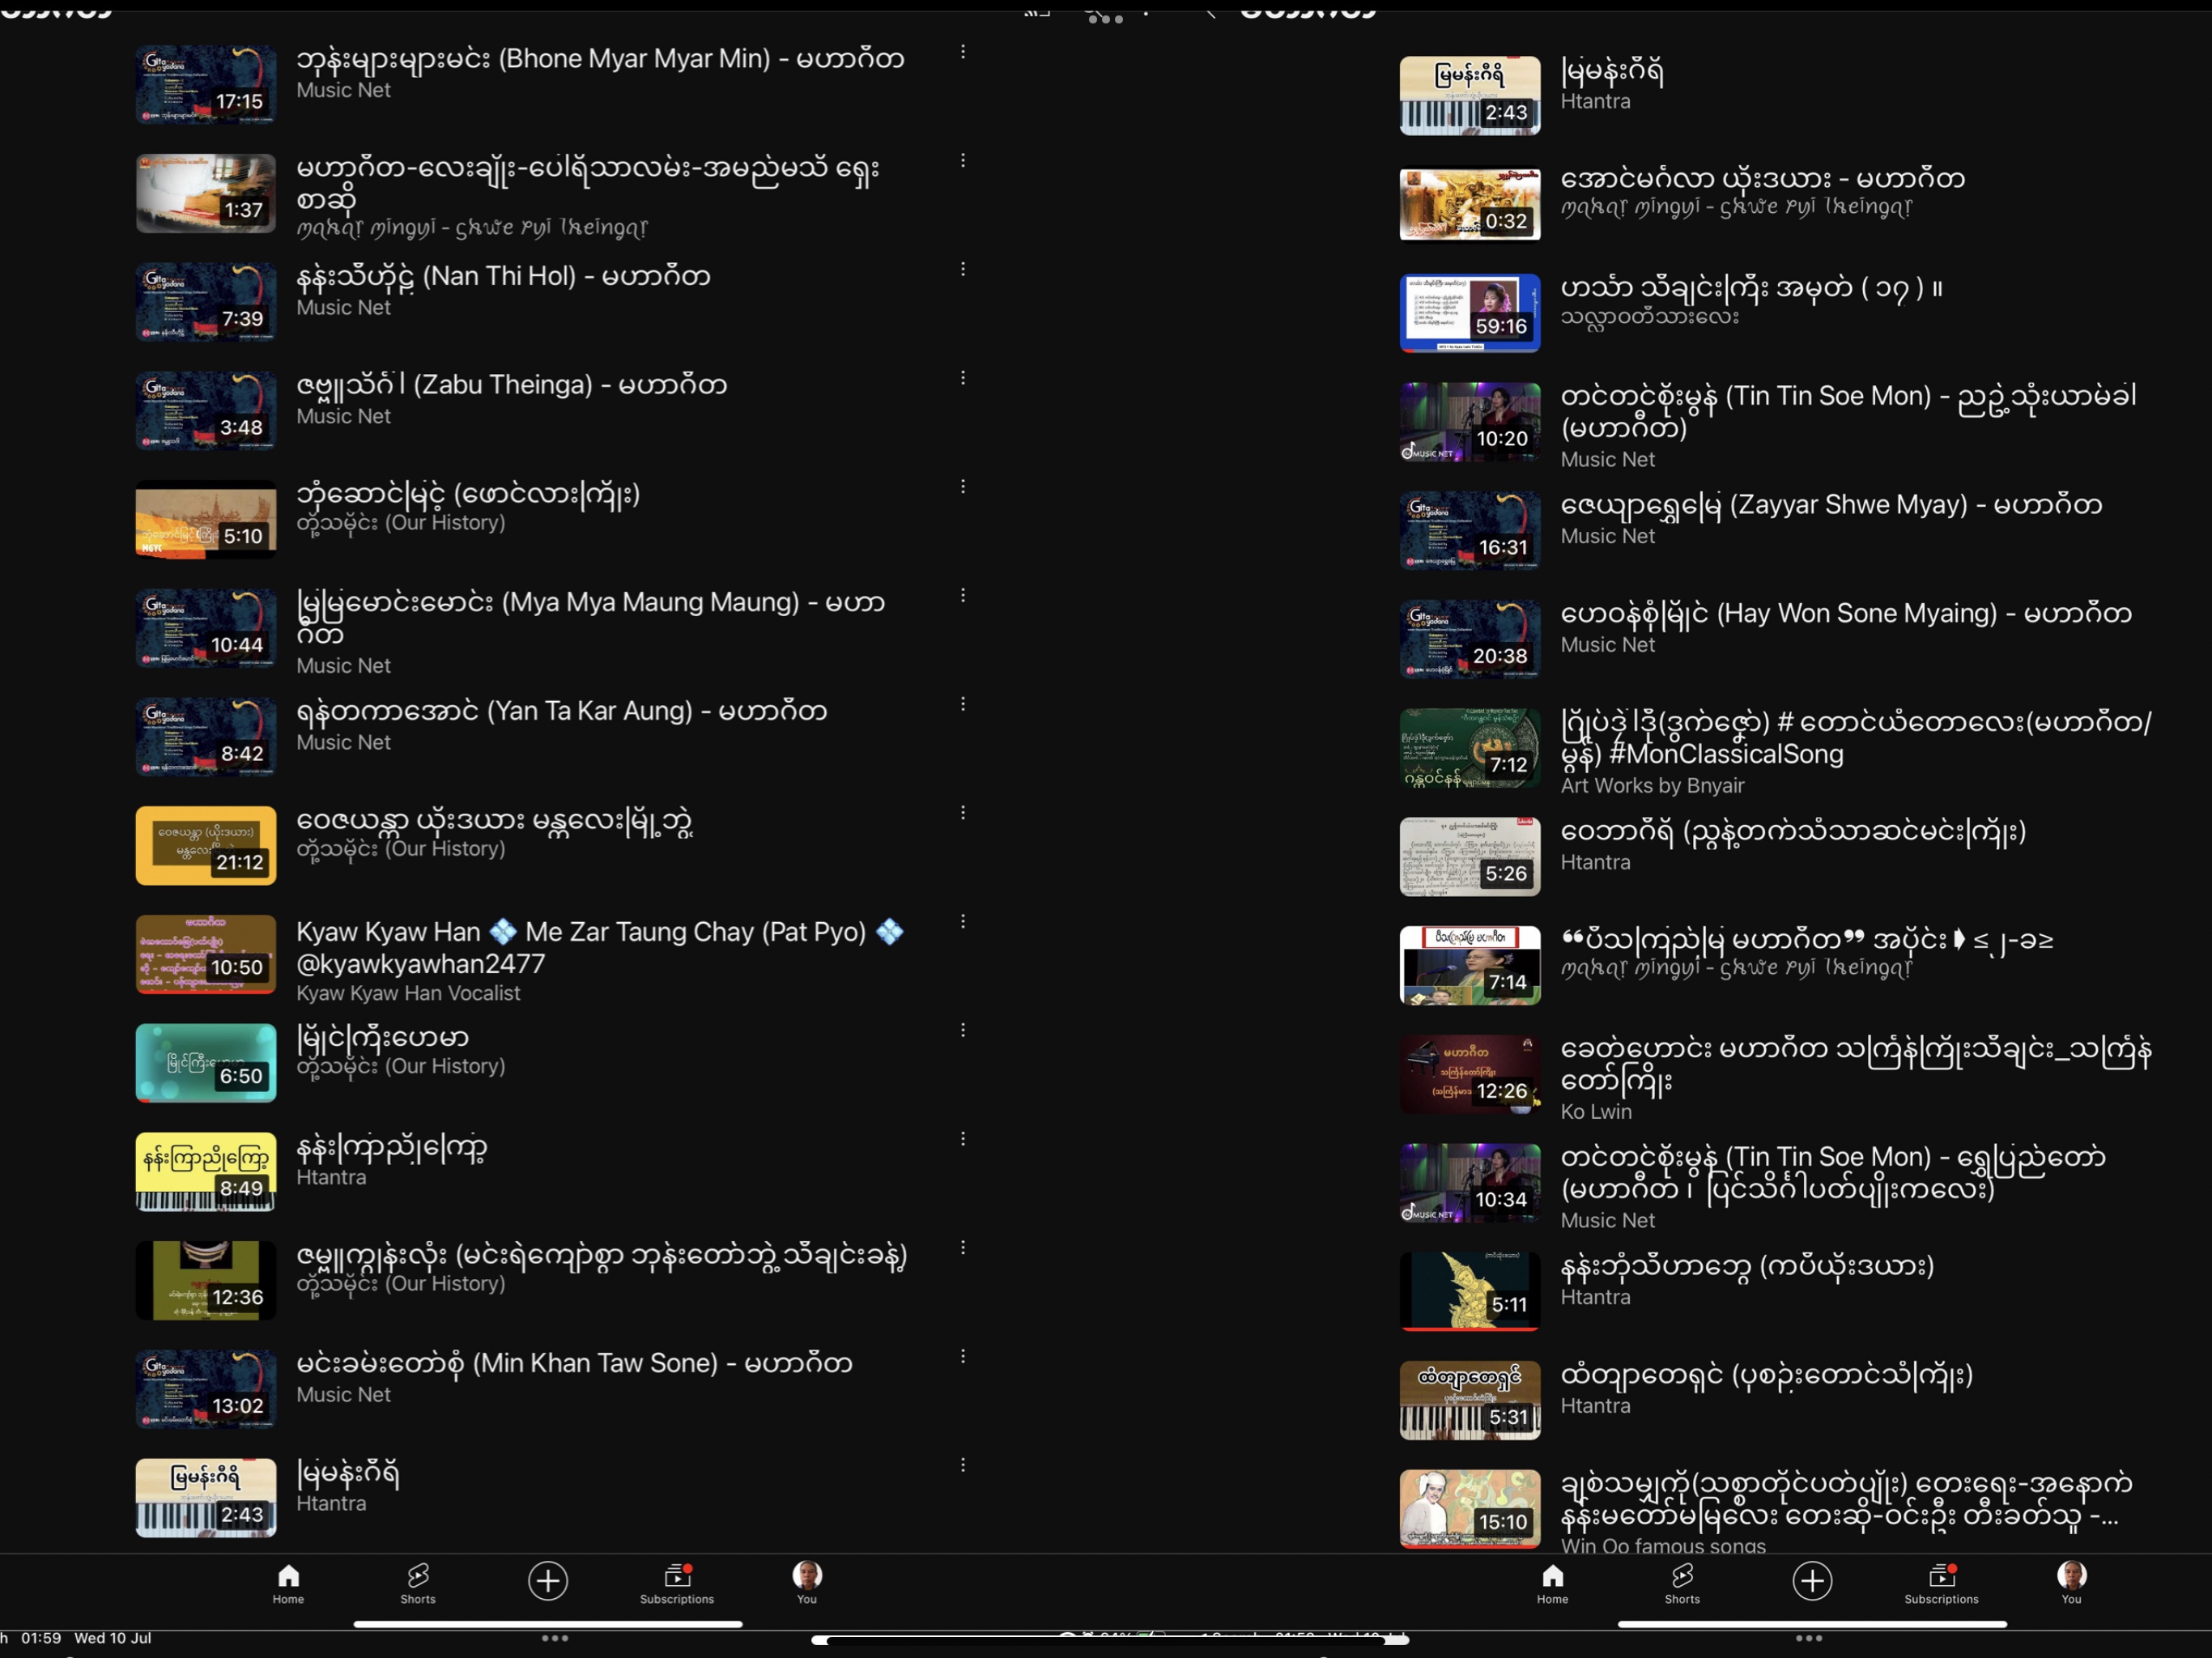The image size is (2212, 1658).
Task: Play Hay Won Sone Myaing video
Action: (x=1469, y=639)
